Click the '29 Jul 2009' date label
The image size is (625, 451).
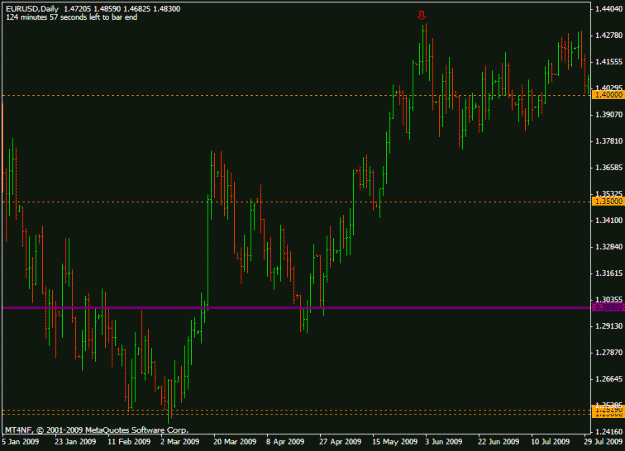[603, 441]
